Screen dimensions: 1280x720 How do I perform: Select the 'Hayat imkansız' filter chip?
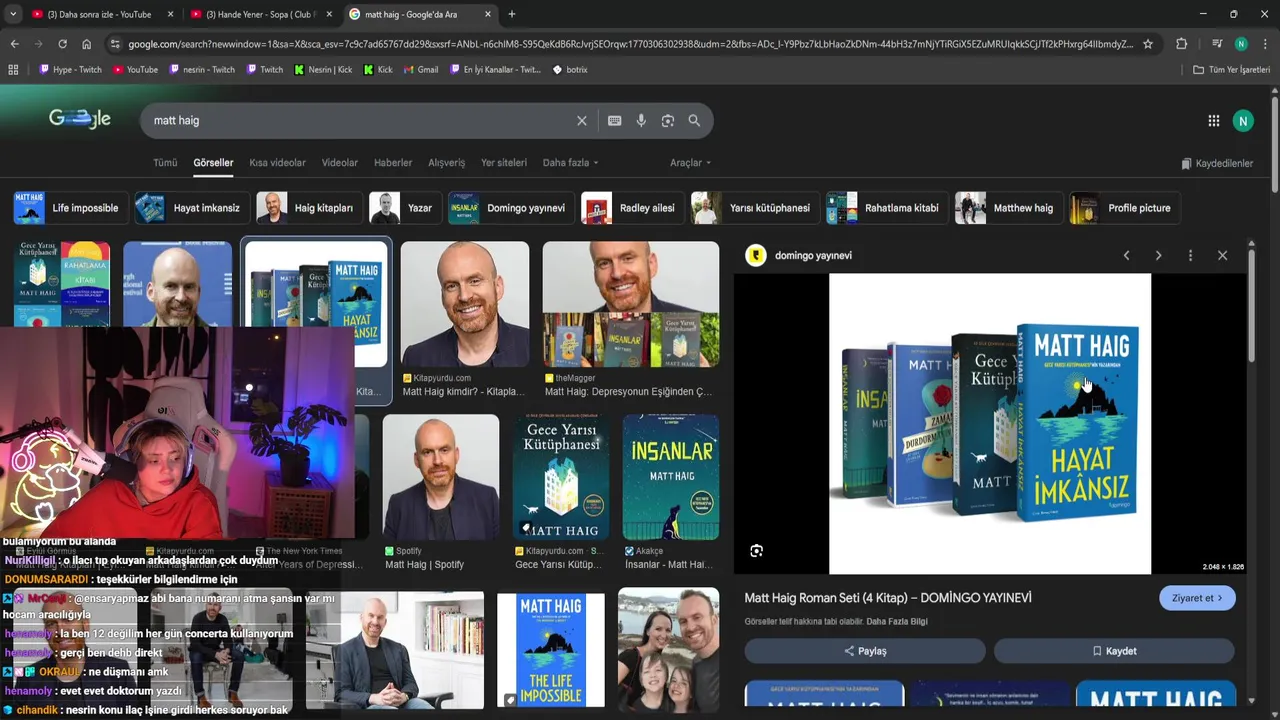click(192, 208)
